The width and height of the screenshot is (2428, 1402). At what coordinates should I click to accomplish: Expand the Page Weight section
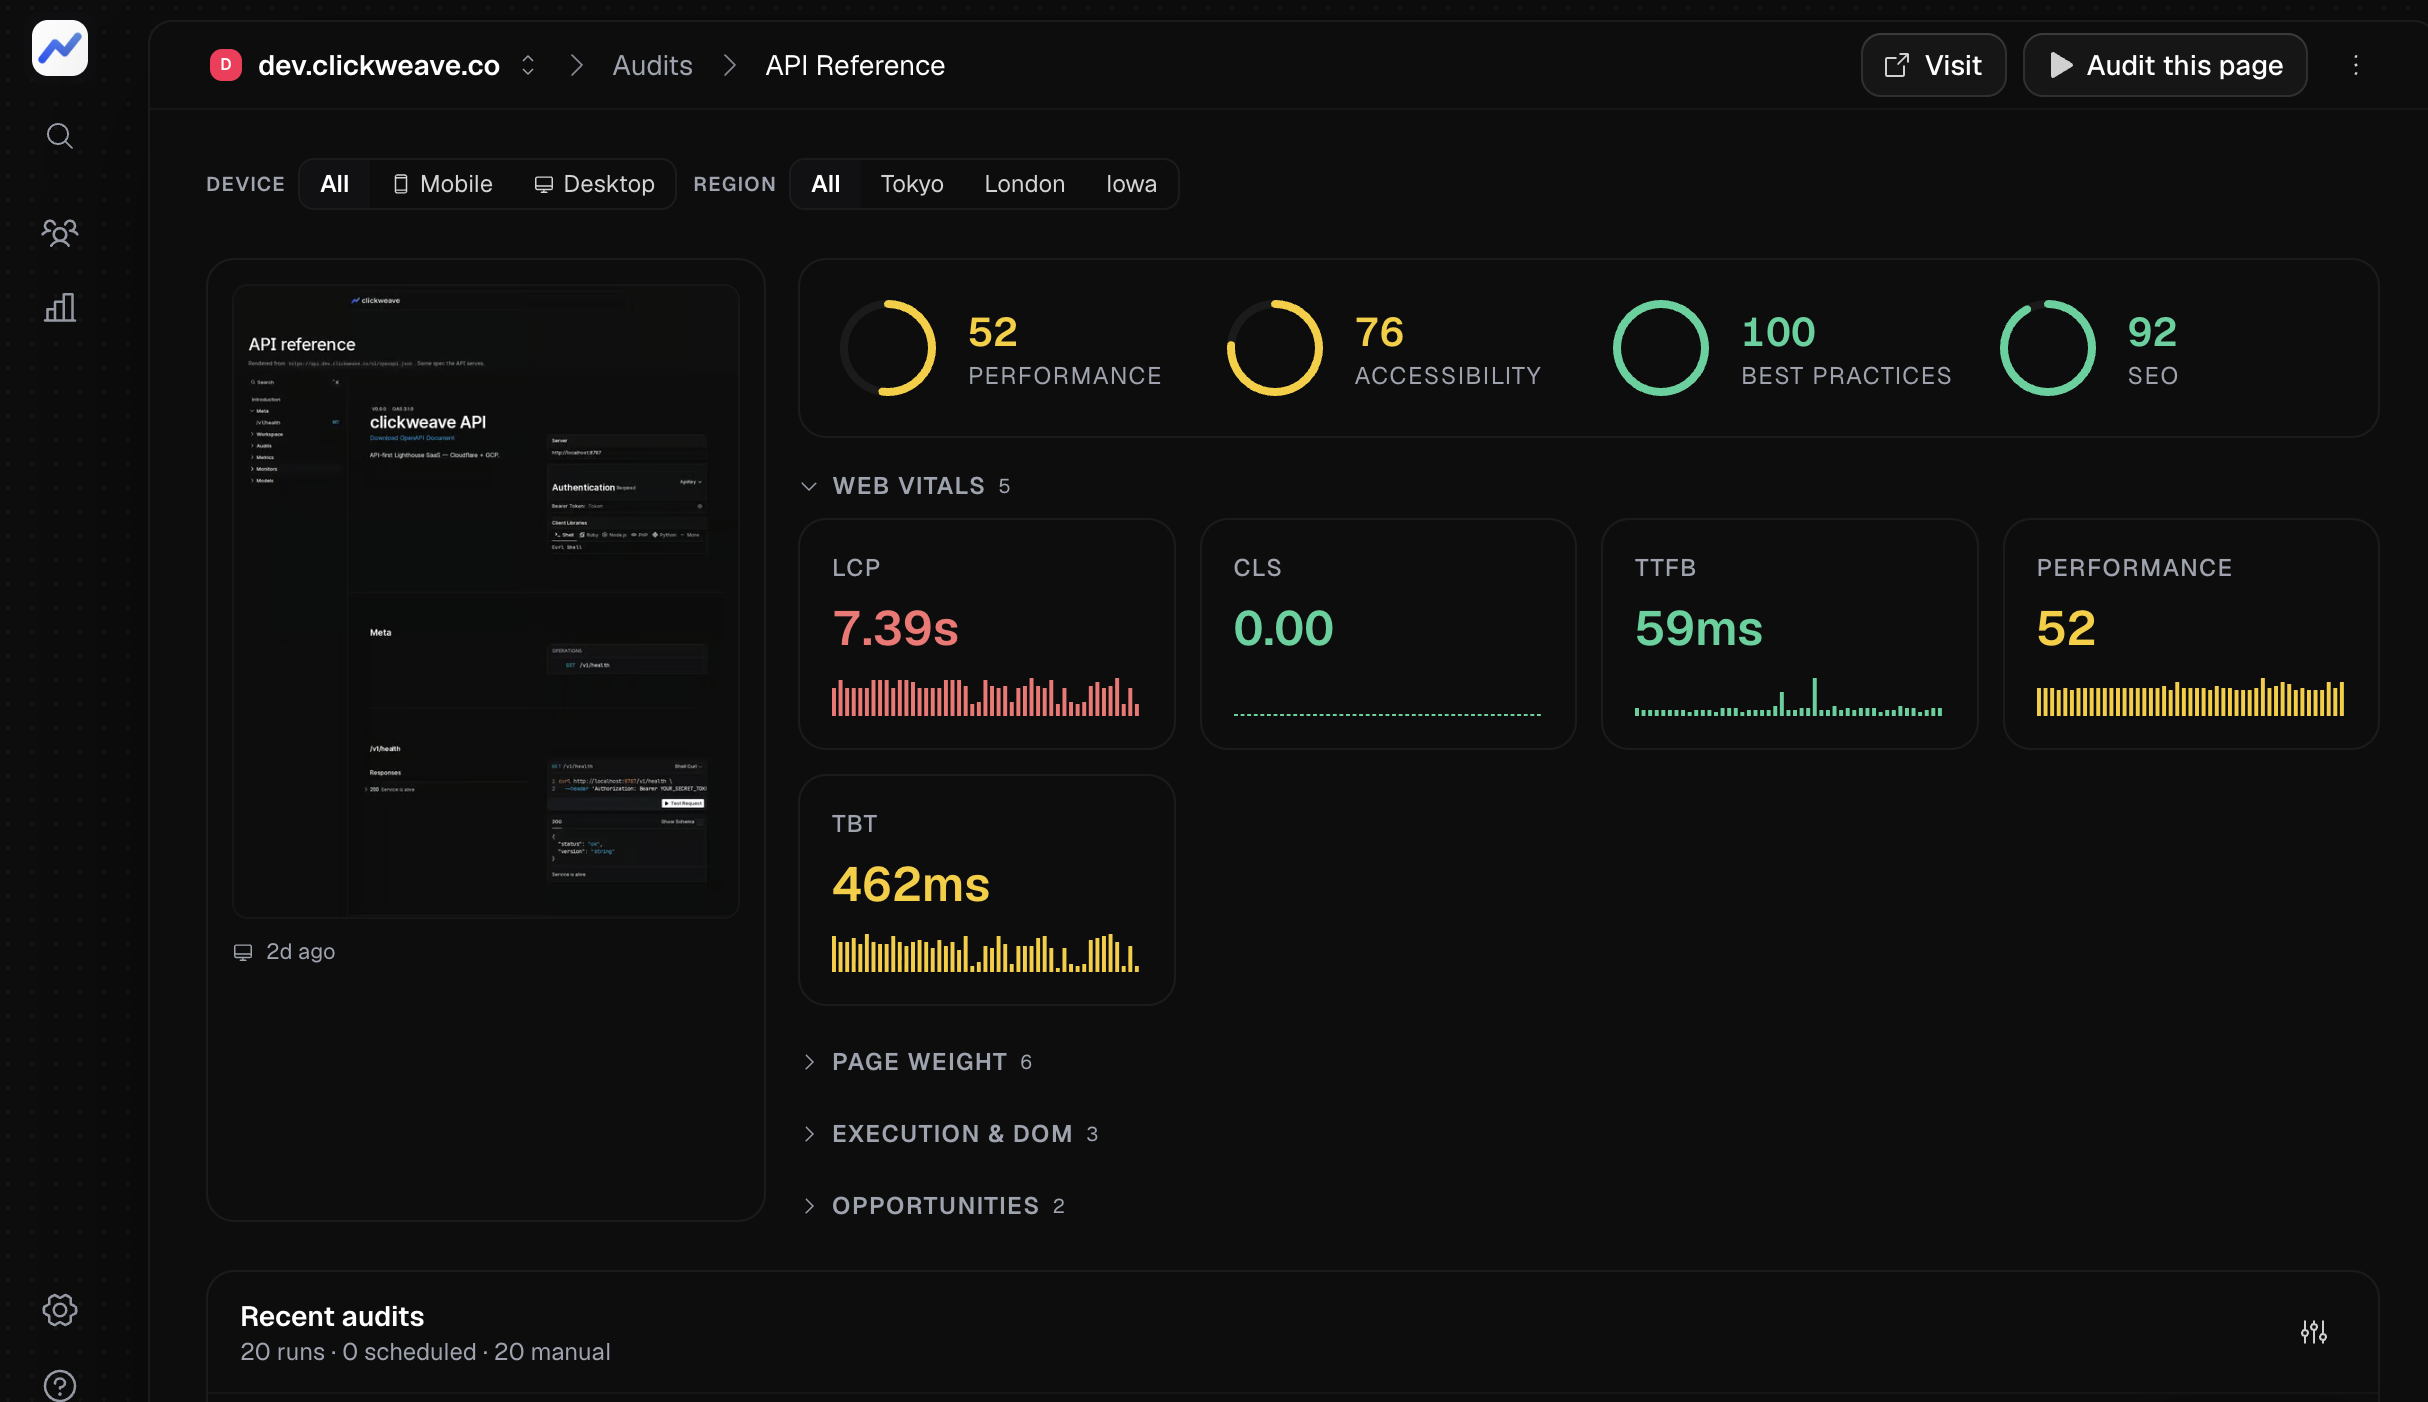[x=917, y=1062]
